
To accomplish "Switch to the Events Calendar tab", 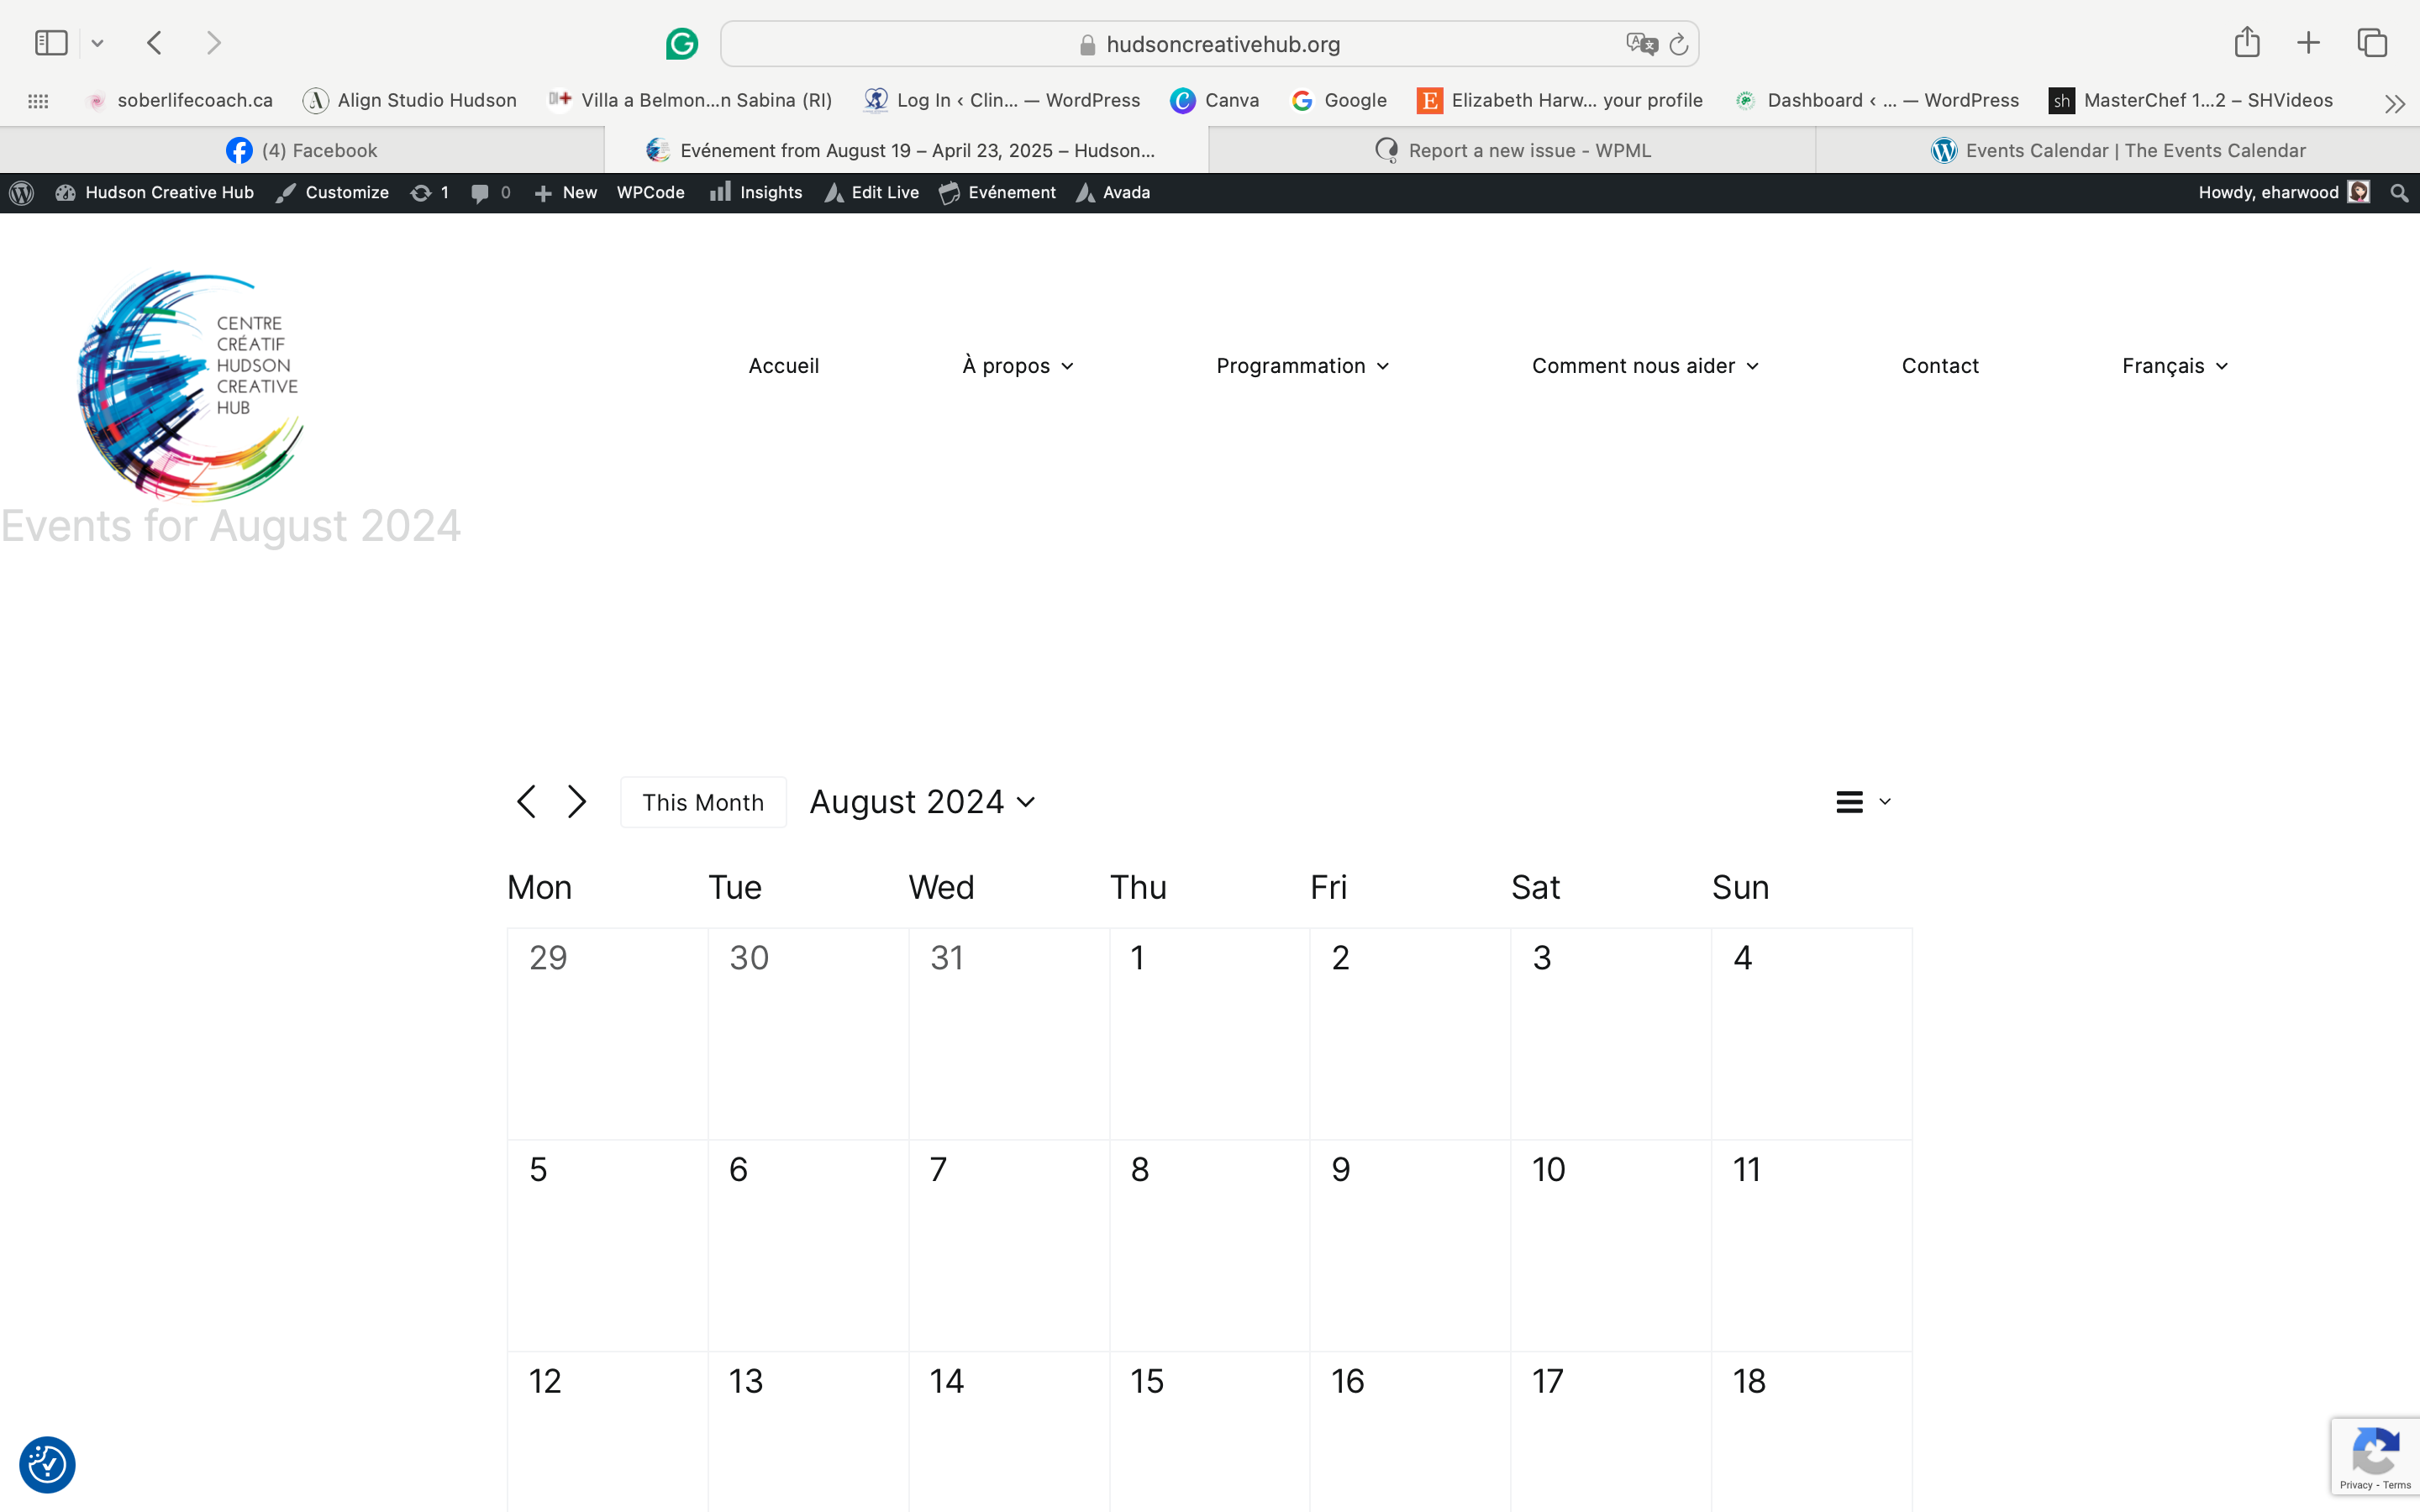I will pos(2118,150).
